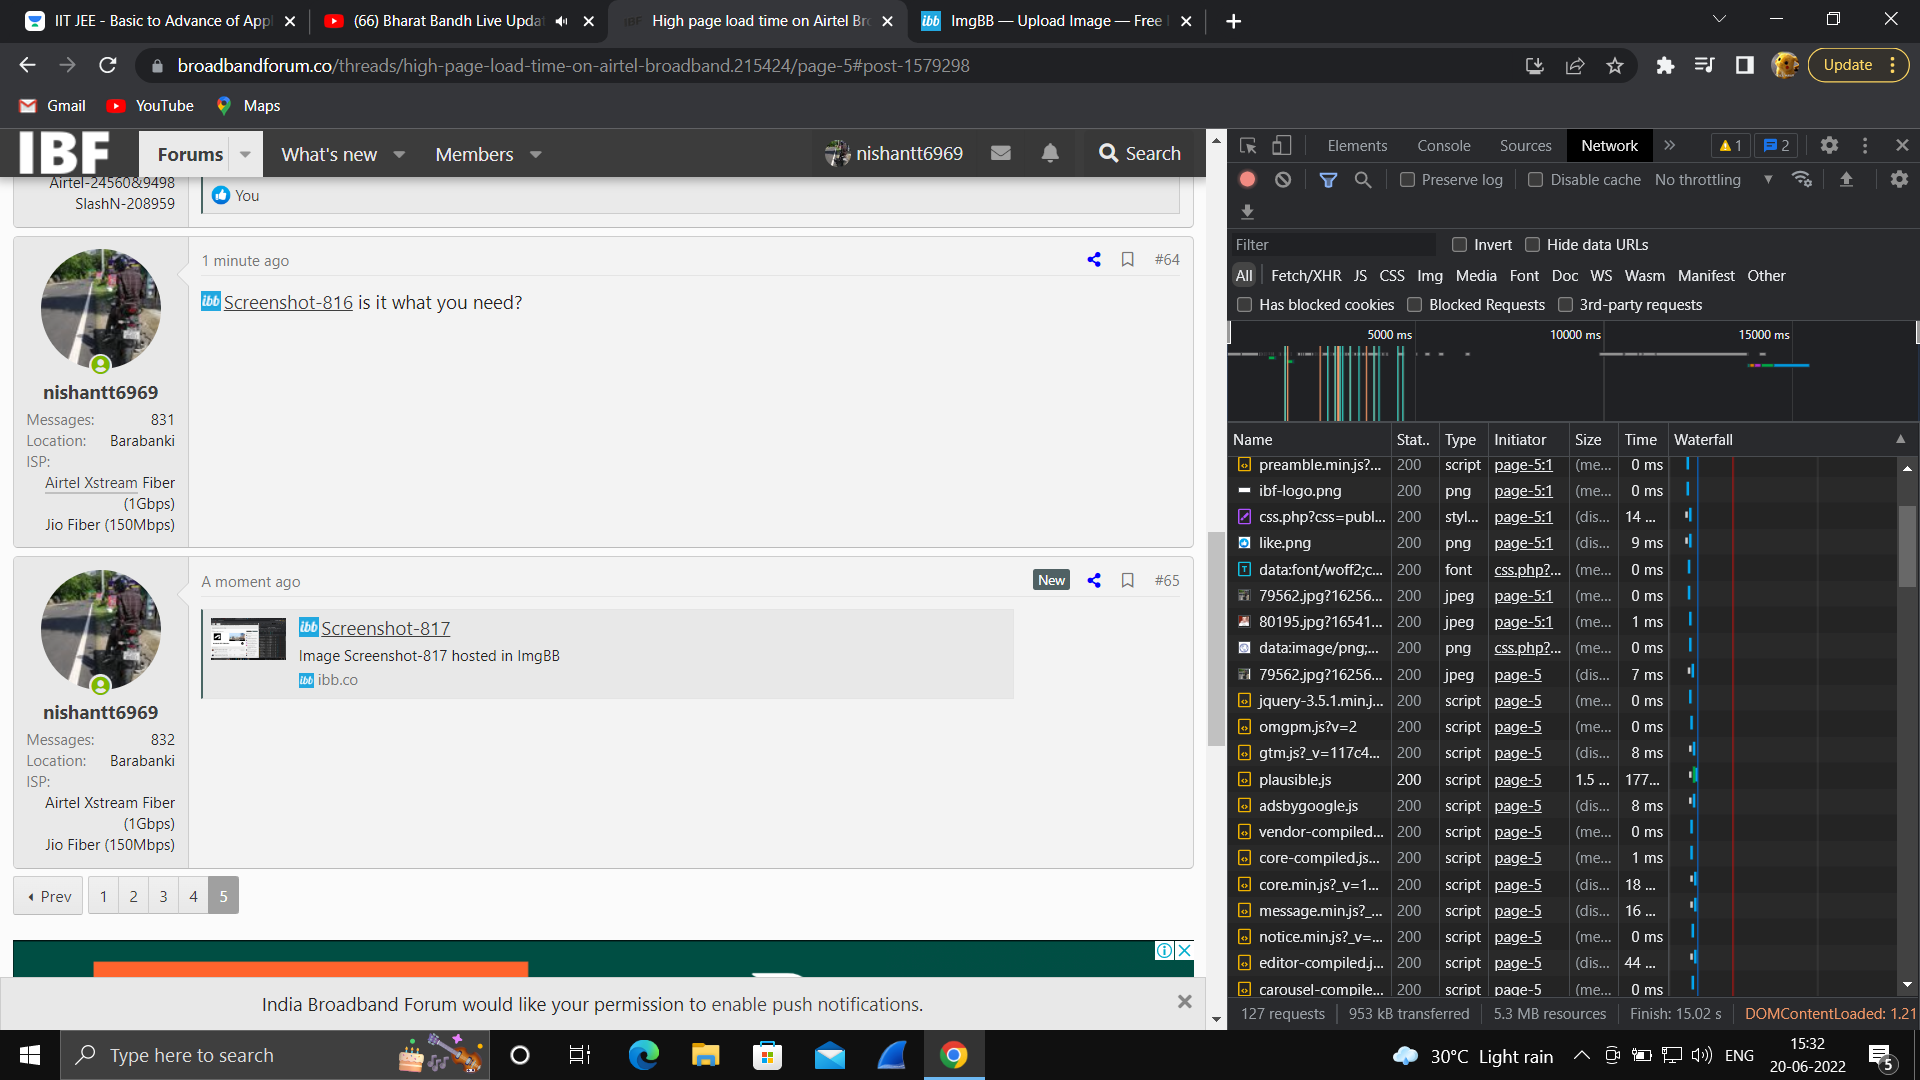Open the issues count badge showing 2
The image size is (1920, 1080).
pyautogui.click(x=1776, y=146)
